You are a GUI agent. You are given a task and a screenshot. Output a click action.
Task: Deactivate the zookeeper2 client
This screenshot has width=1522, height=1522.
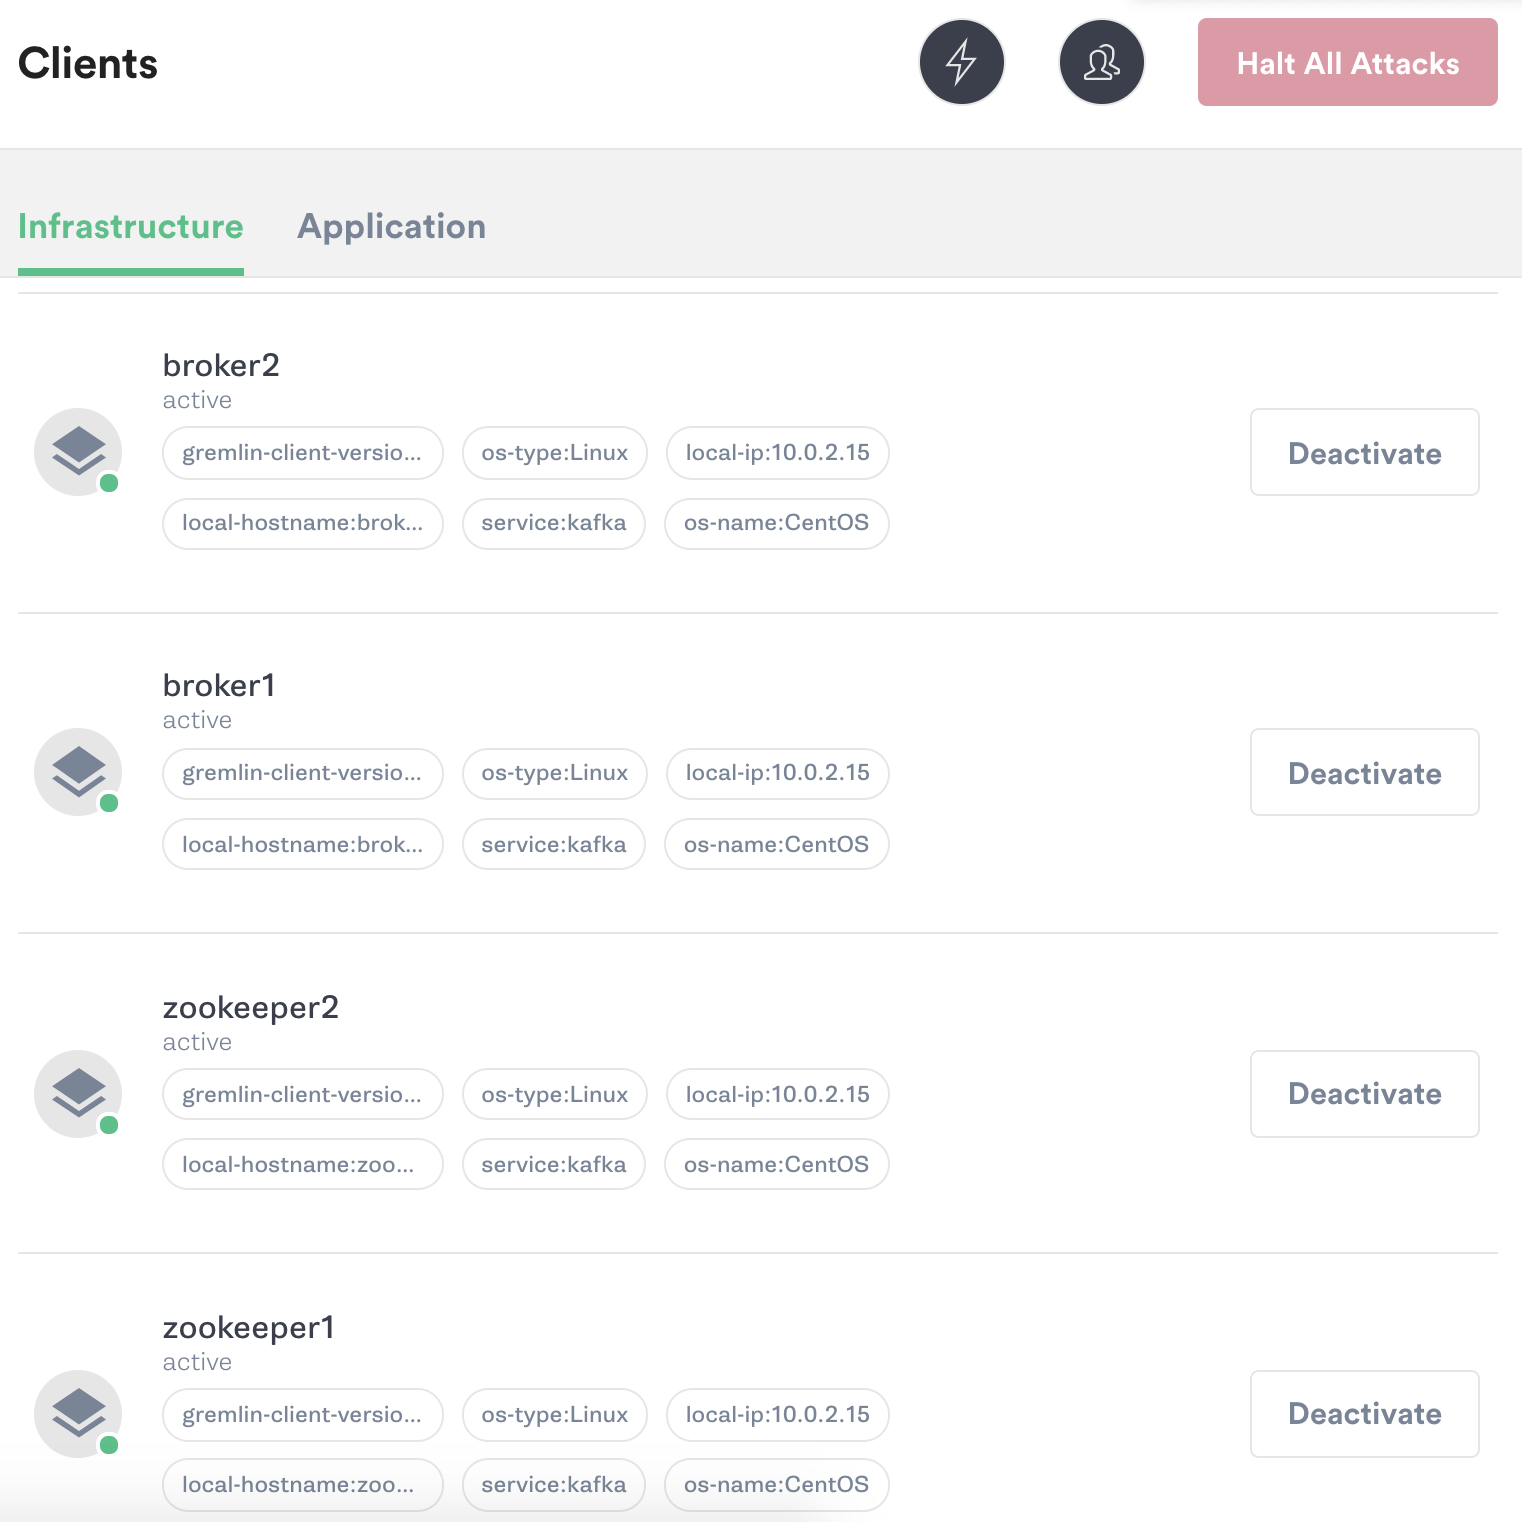[x=1364, y=1093]
